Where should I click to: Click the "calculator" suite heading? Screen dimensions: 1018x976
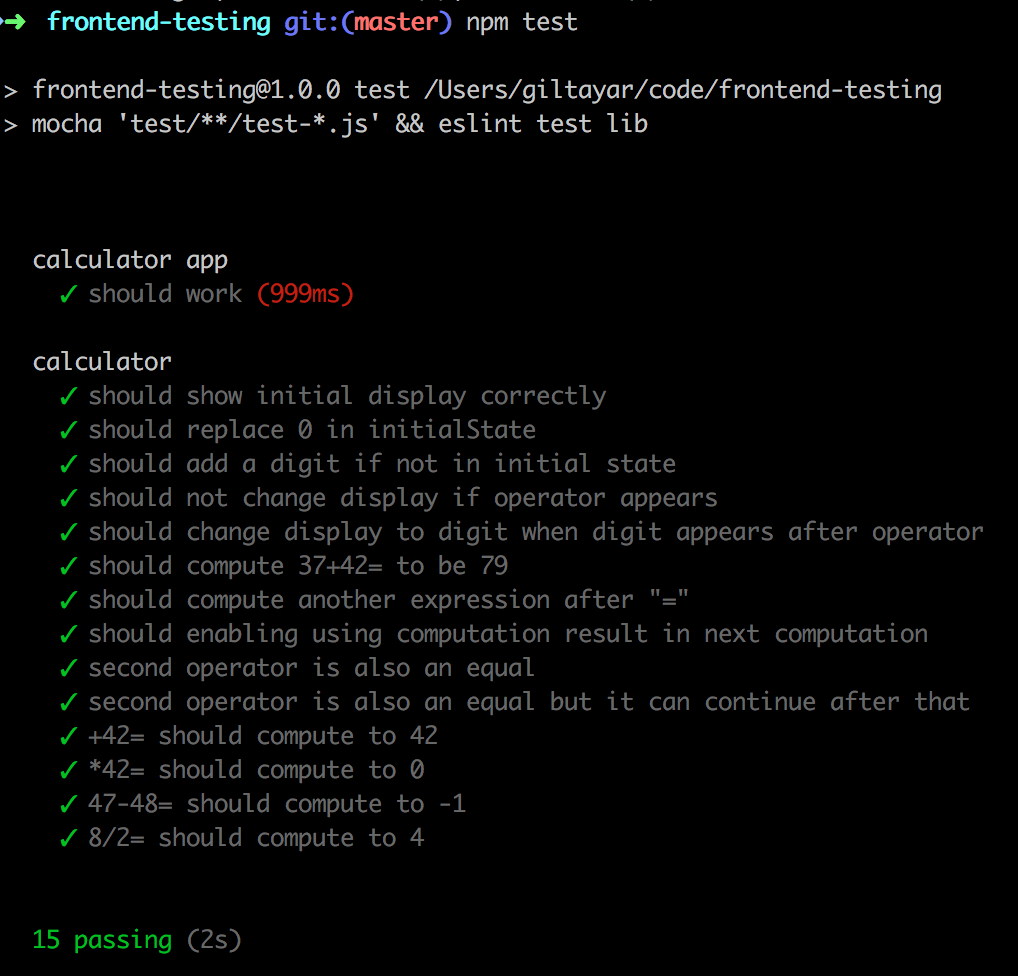click(102, 362)
